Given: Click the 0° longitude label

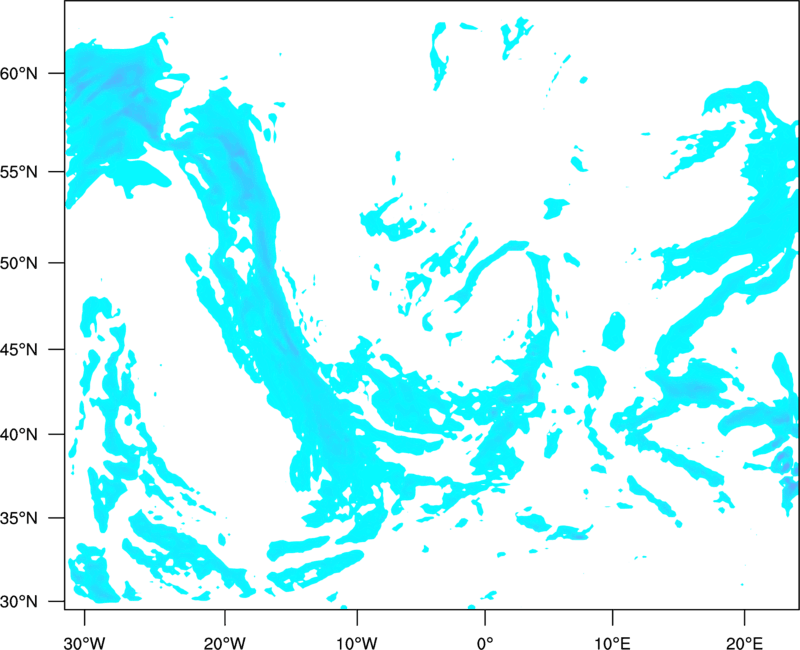Looking at the screenshot, I should pyautogui.click(x=485, y=643).
